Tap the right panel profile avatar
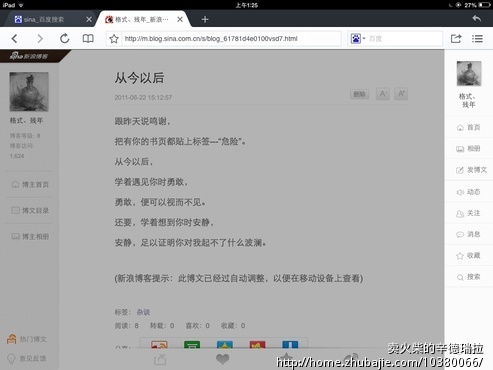This screenshot has height=370, width=493. pos(469,73)
